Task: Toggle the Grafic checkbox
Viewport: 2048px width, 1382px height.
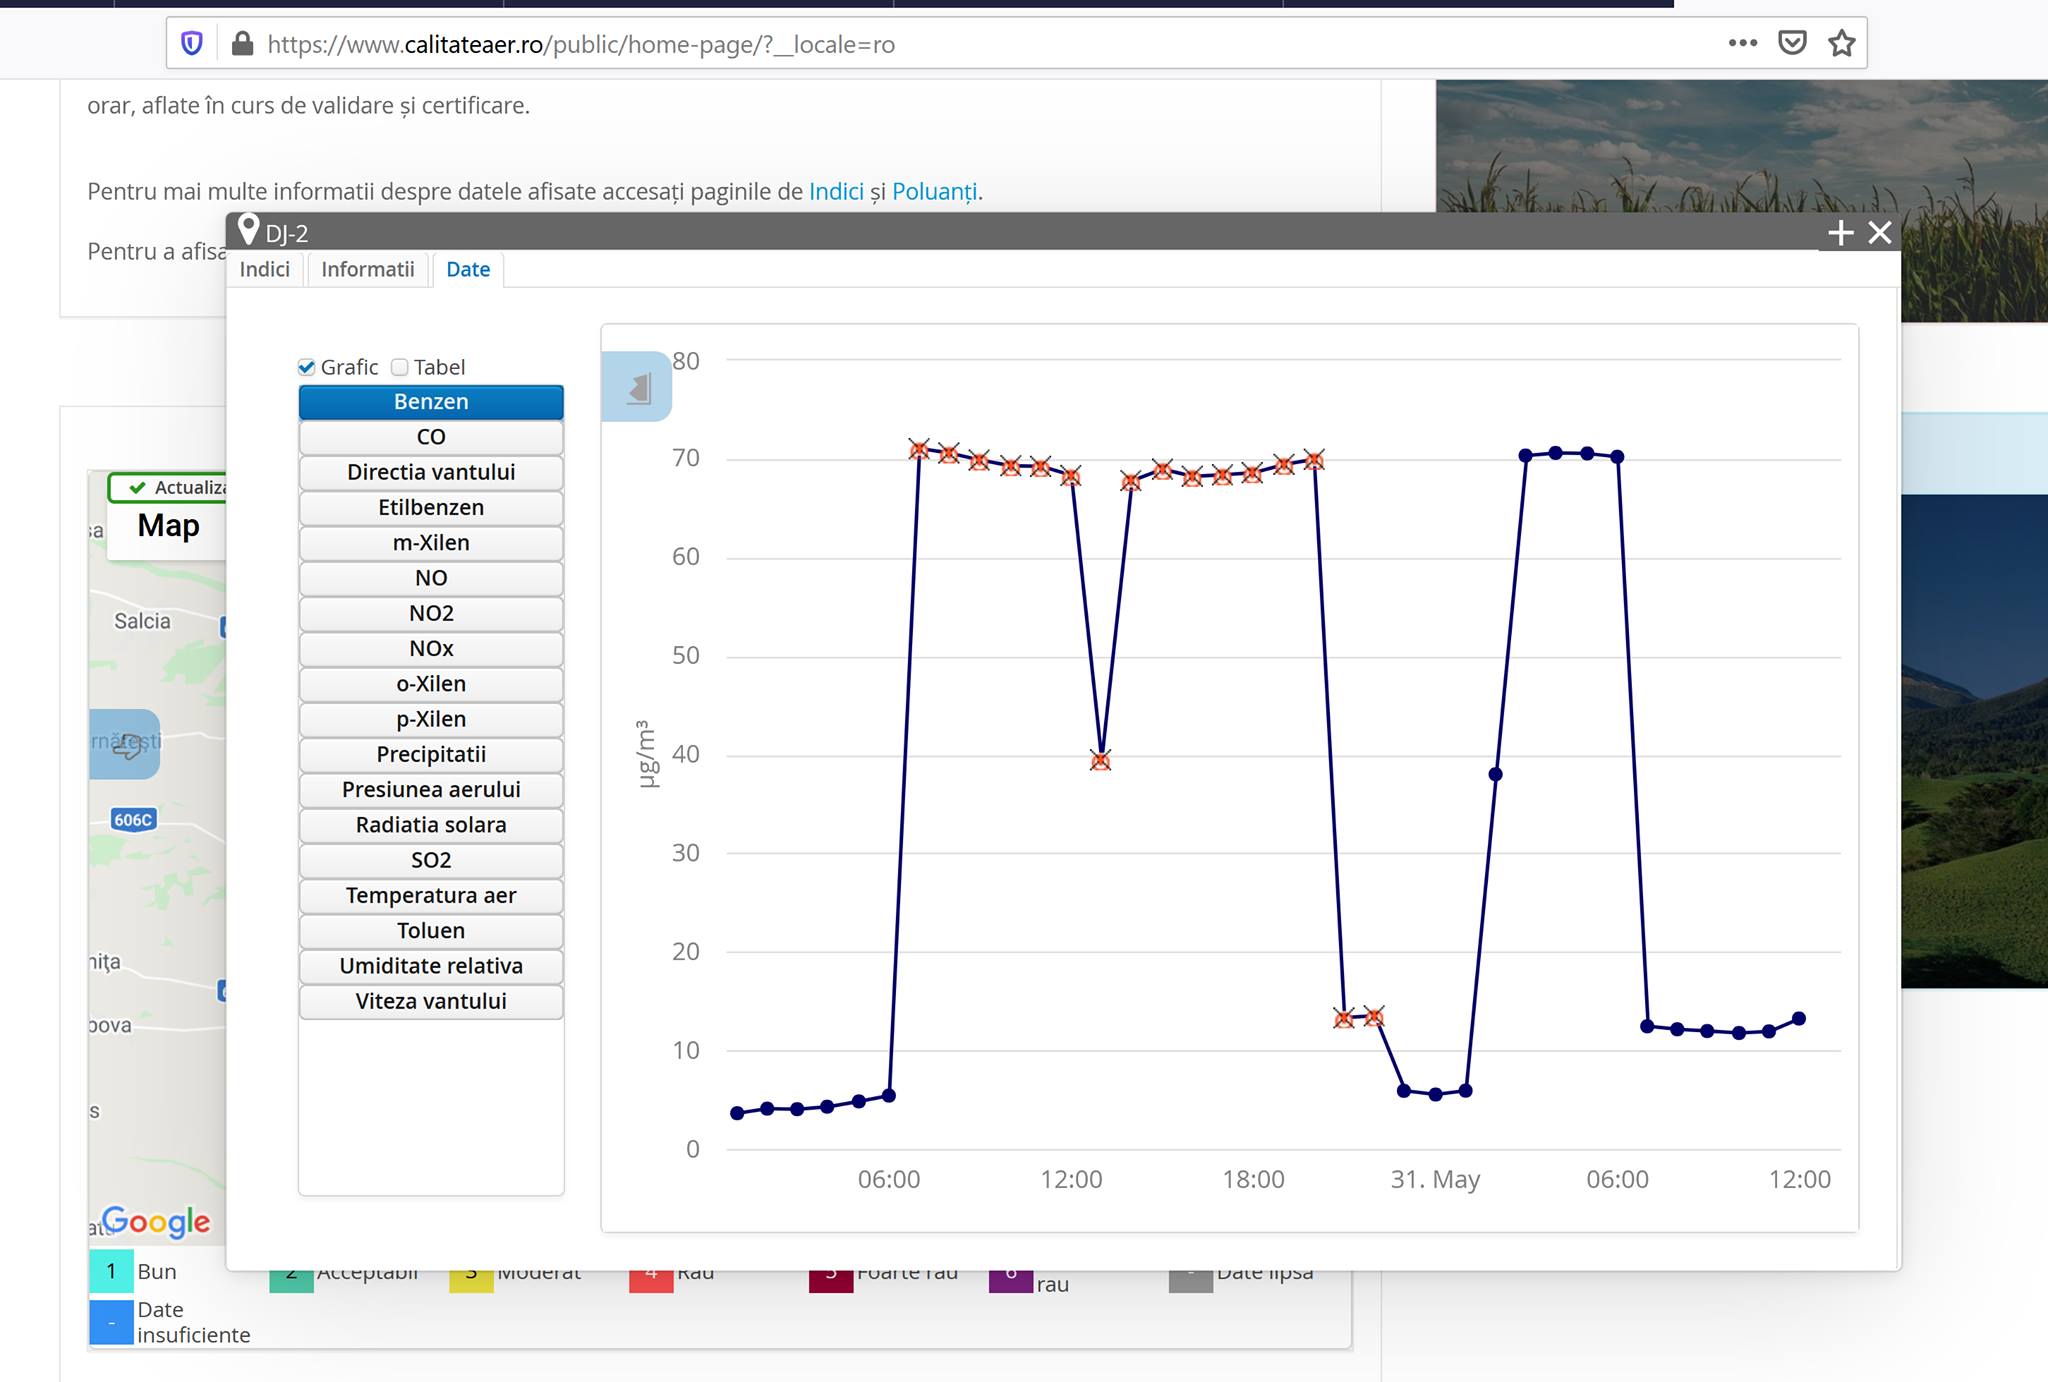Action: click(x=306, y=367)
